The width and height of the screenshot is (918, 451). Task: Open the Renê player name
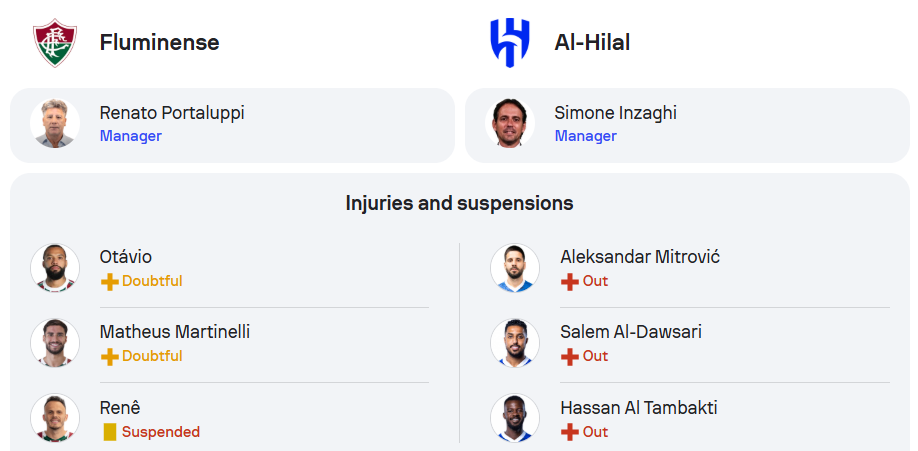[x=120, y=408]
